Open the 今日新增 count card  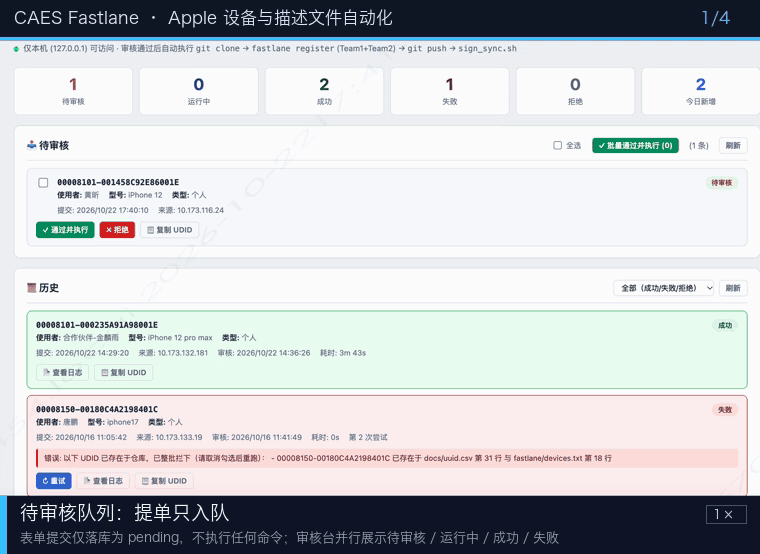tap(701, 91)
